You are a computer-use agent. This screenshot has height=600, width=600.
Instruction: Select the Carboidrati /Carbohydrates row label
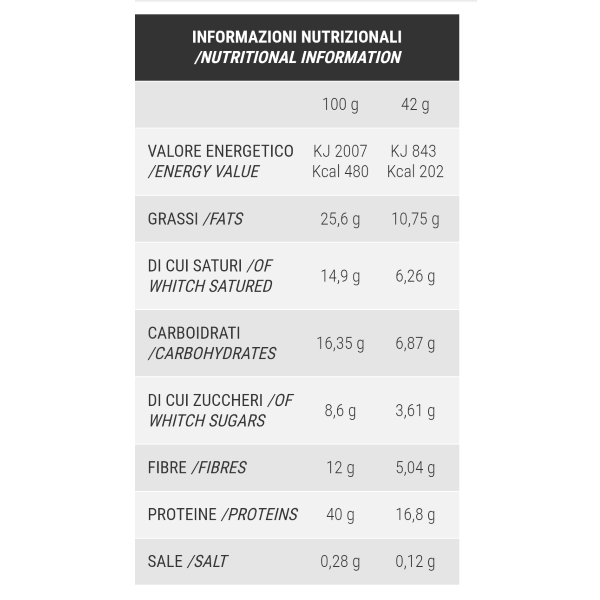[x=211, y=343]
